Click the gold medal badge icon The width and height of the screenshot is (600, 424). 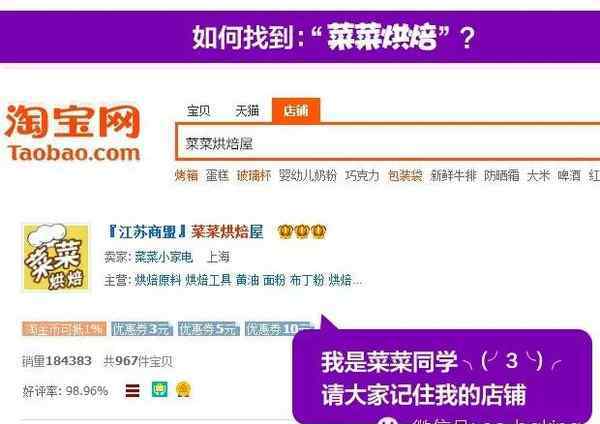(x=184, y=390)
